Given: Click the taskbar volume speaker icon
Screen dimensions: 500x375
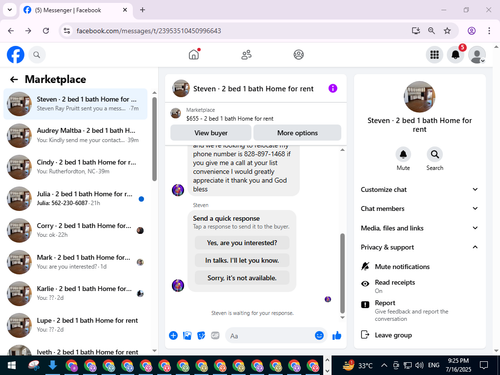Looking at the screenshot, I should point(419,365).
